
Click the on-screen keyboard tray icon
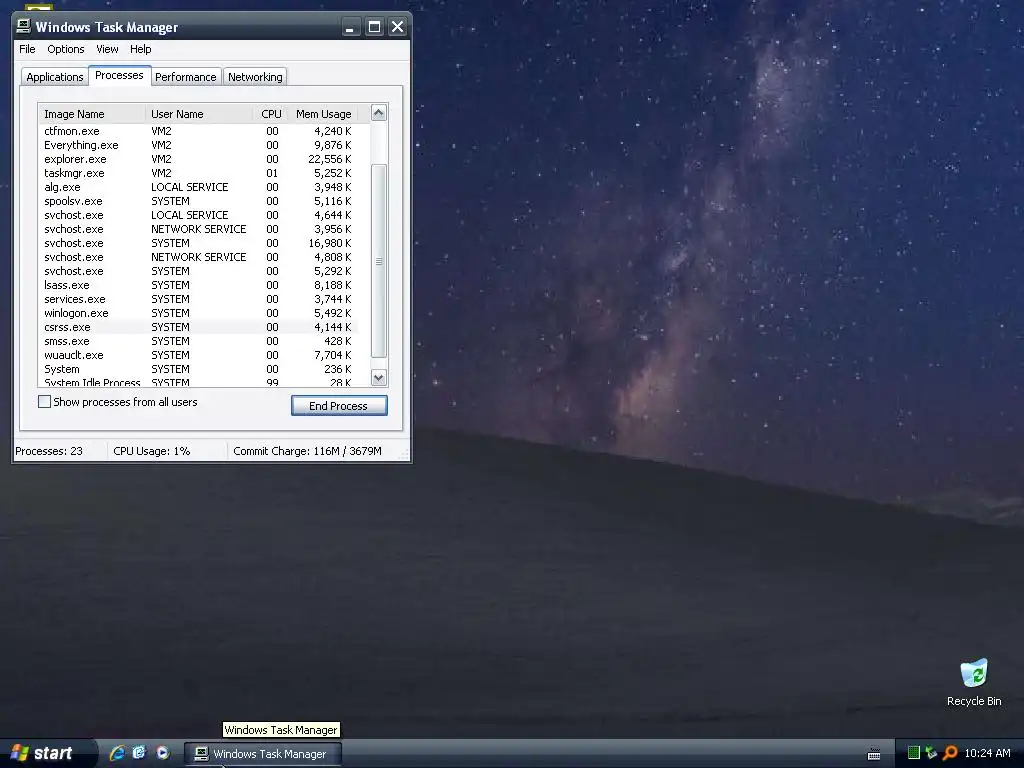pyautogui.click(x=874, y=754)
